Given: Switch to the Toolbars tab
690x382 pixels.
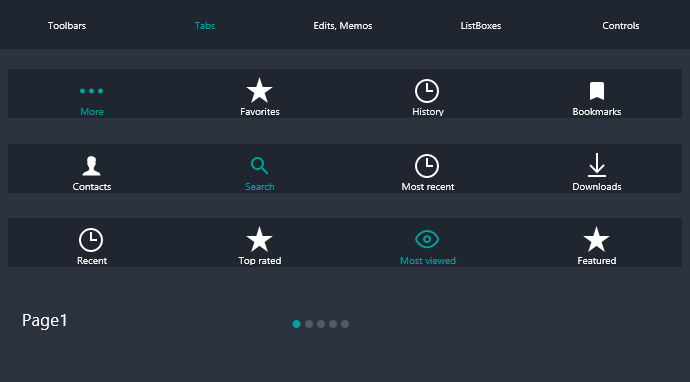Looking at the screenshot, I should tap(67, 26).
